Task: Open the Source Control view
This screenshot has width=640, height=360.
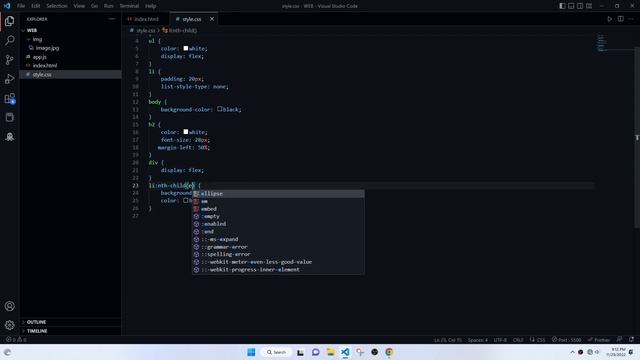Action: pyautogui.click(x=9, y=60)
